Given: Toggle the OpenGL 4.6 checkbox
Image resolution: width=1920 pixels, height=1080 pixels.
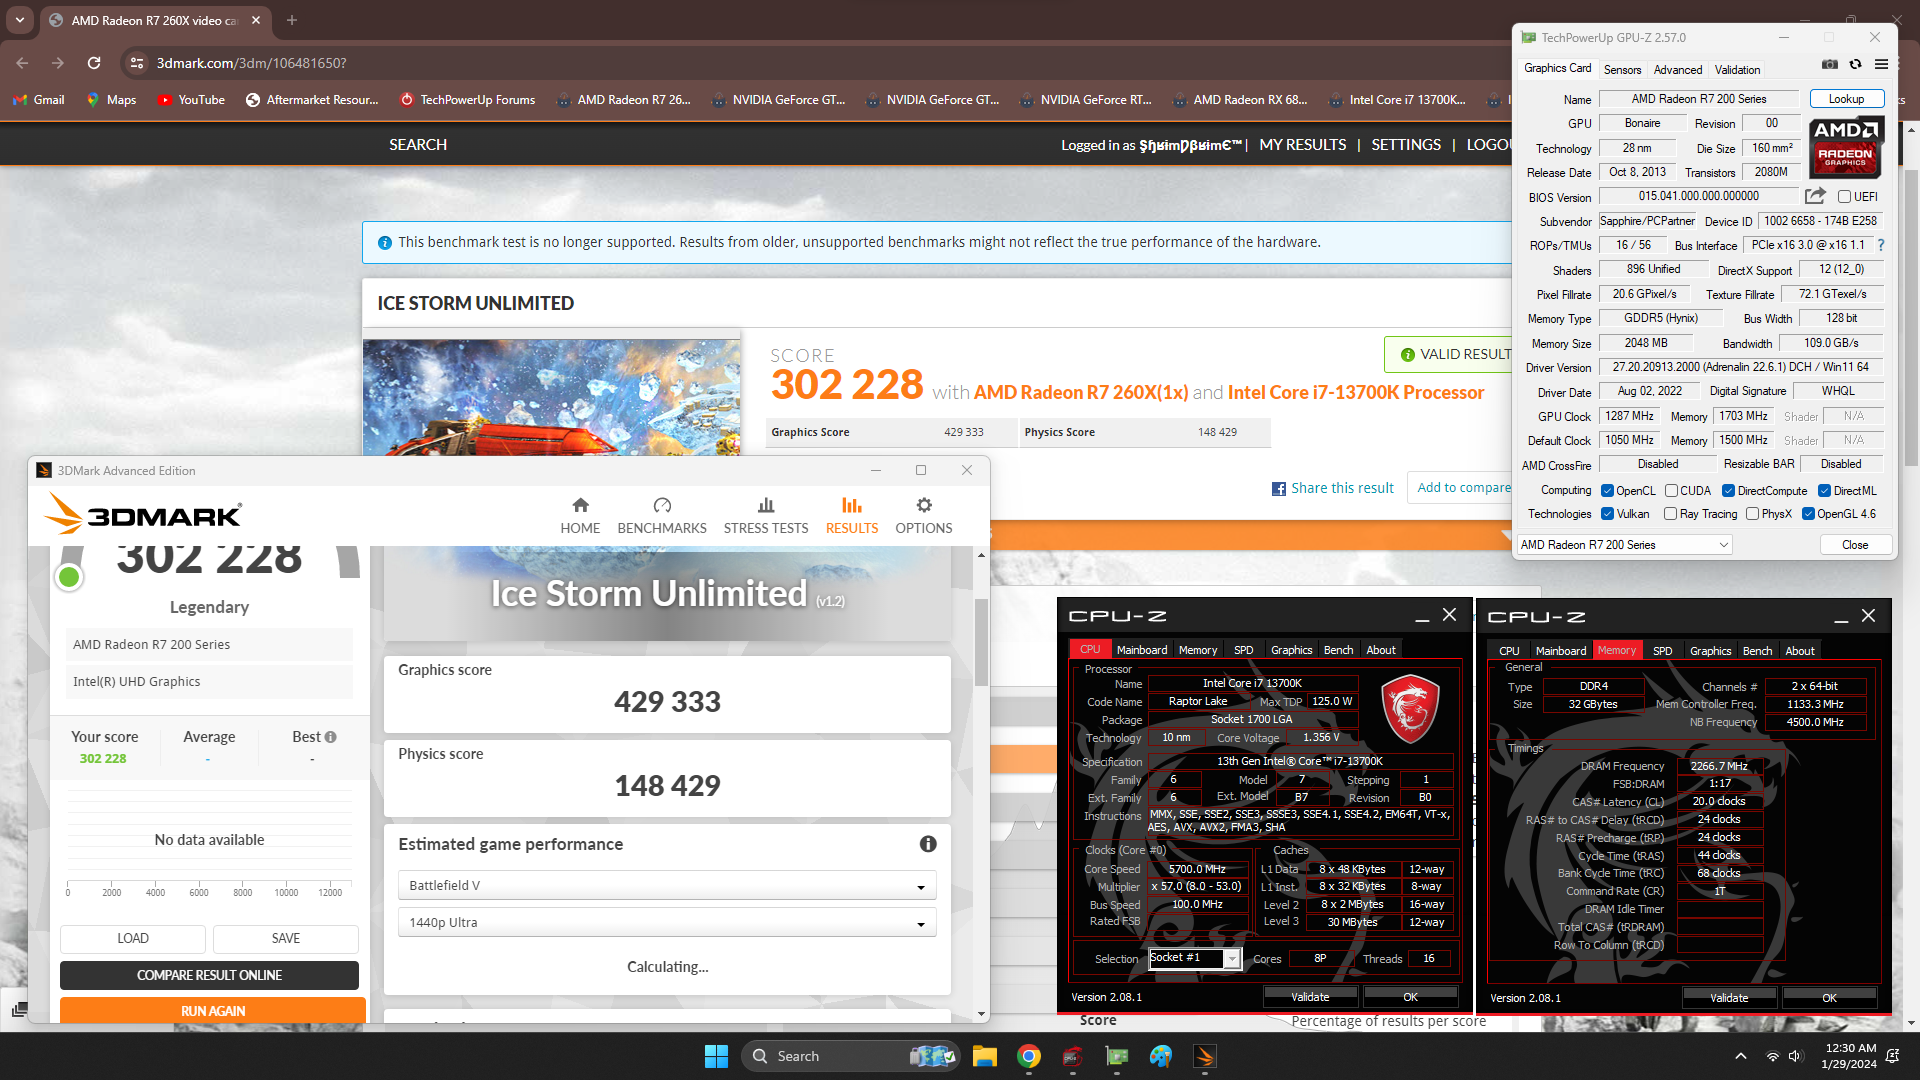Looking at the screenshot, I should 1808,514.
